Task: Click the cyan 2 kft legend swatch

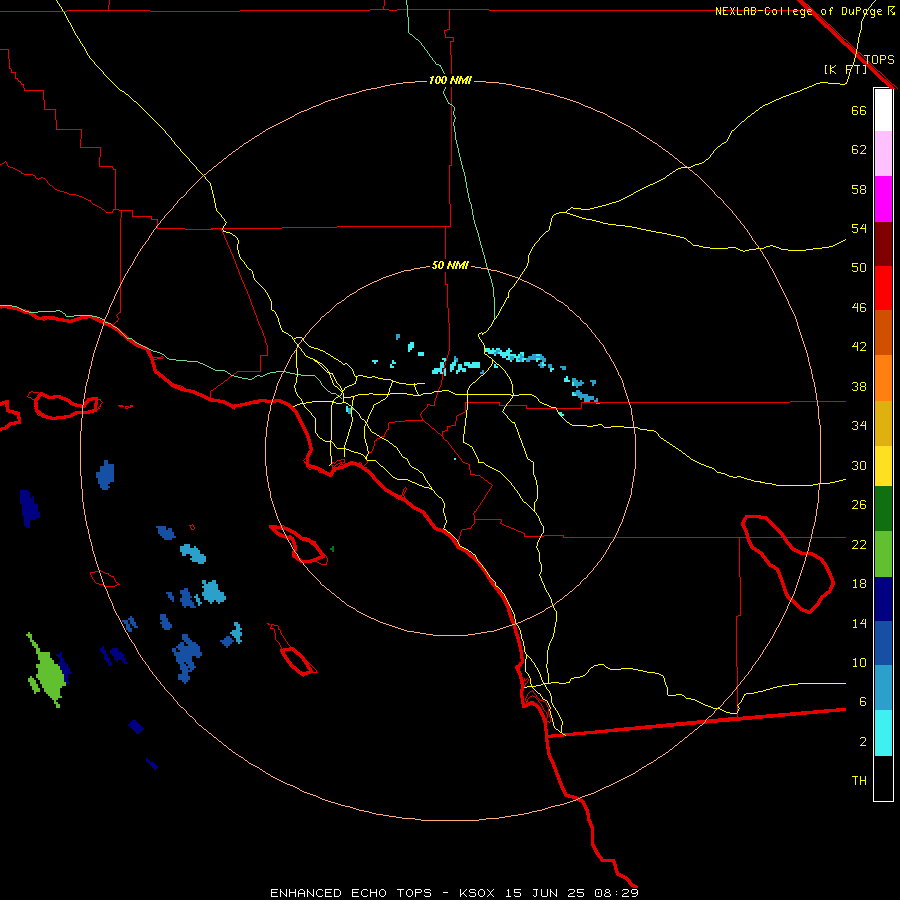Action: tap(883, 733)
